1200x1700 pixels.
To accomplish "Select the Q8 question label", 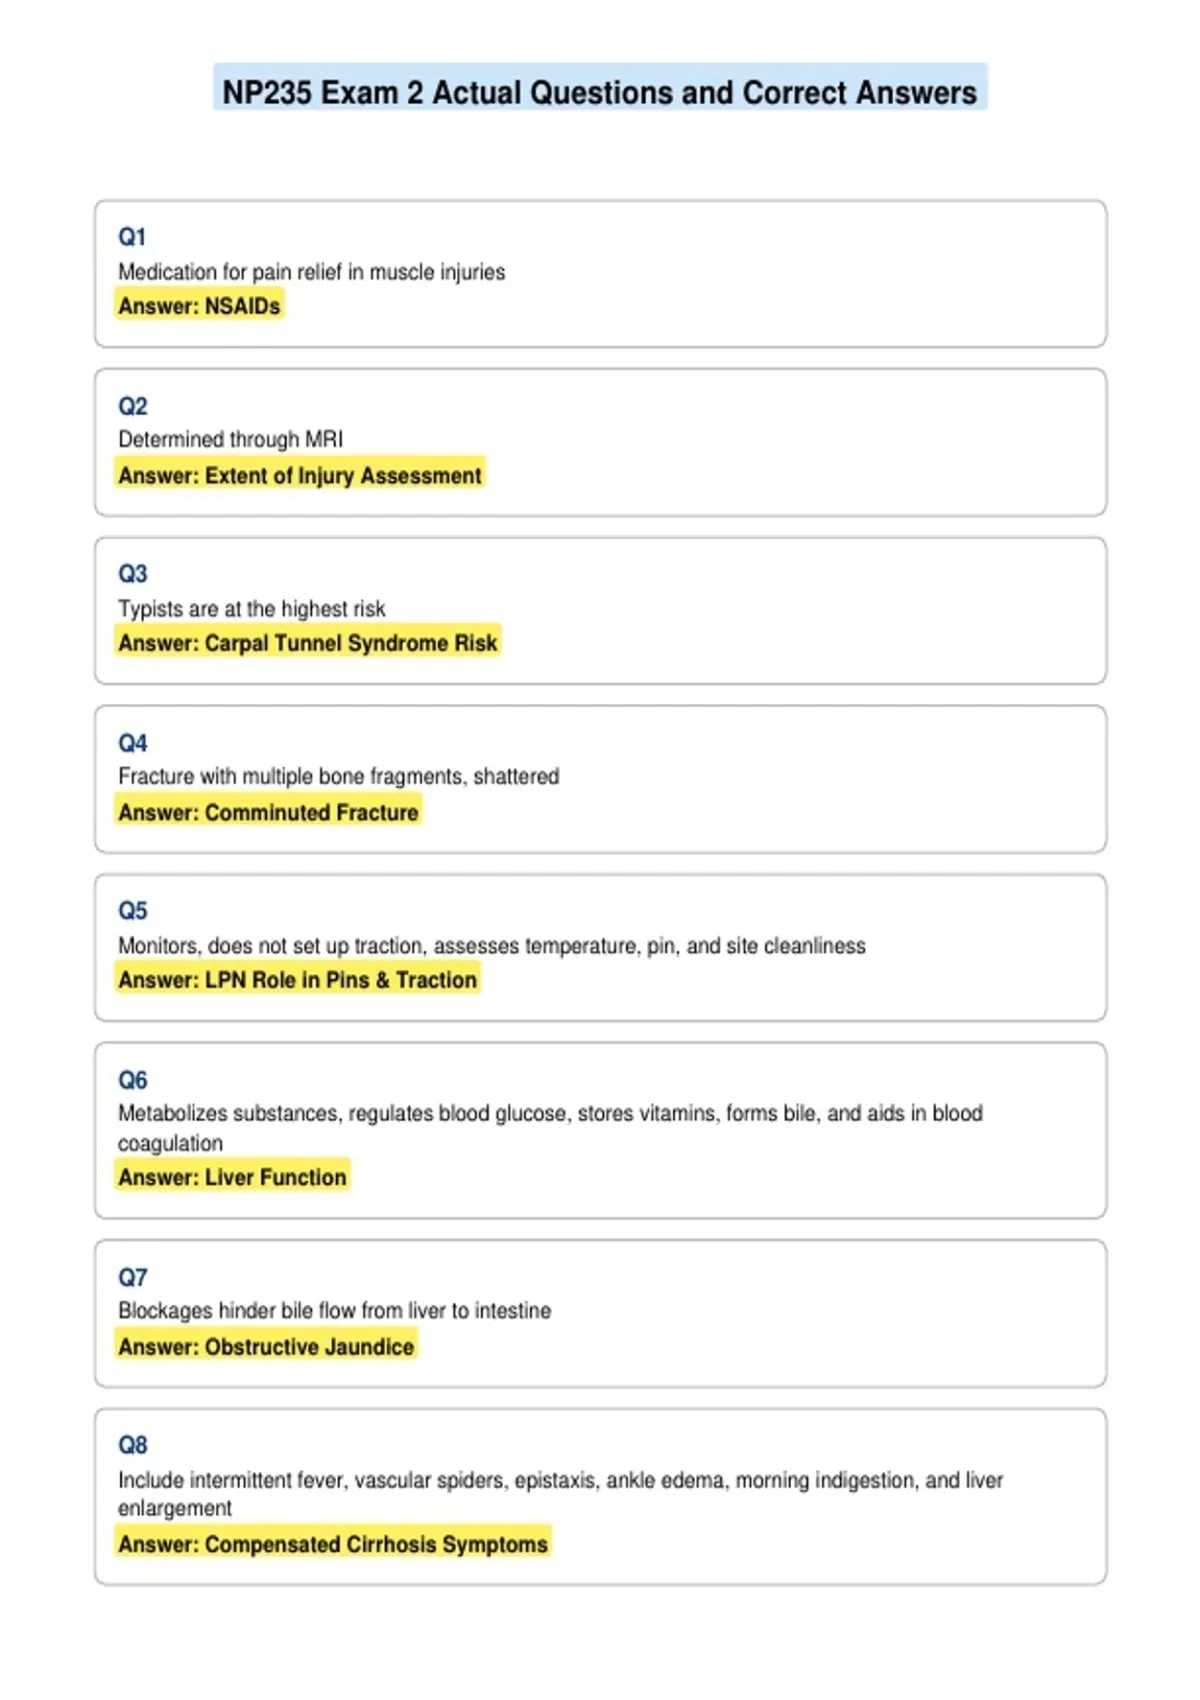I will click(x=132, y=1445).
